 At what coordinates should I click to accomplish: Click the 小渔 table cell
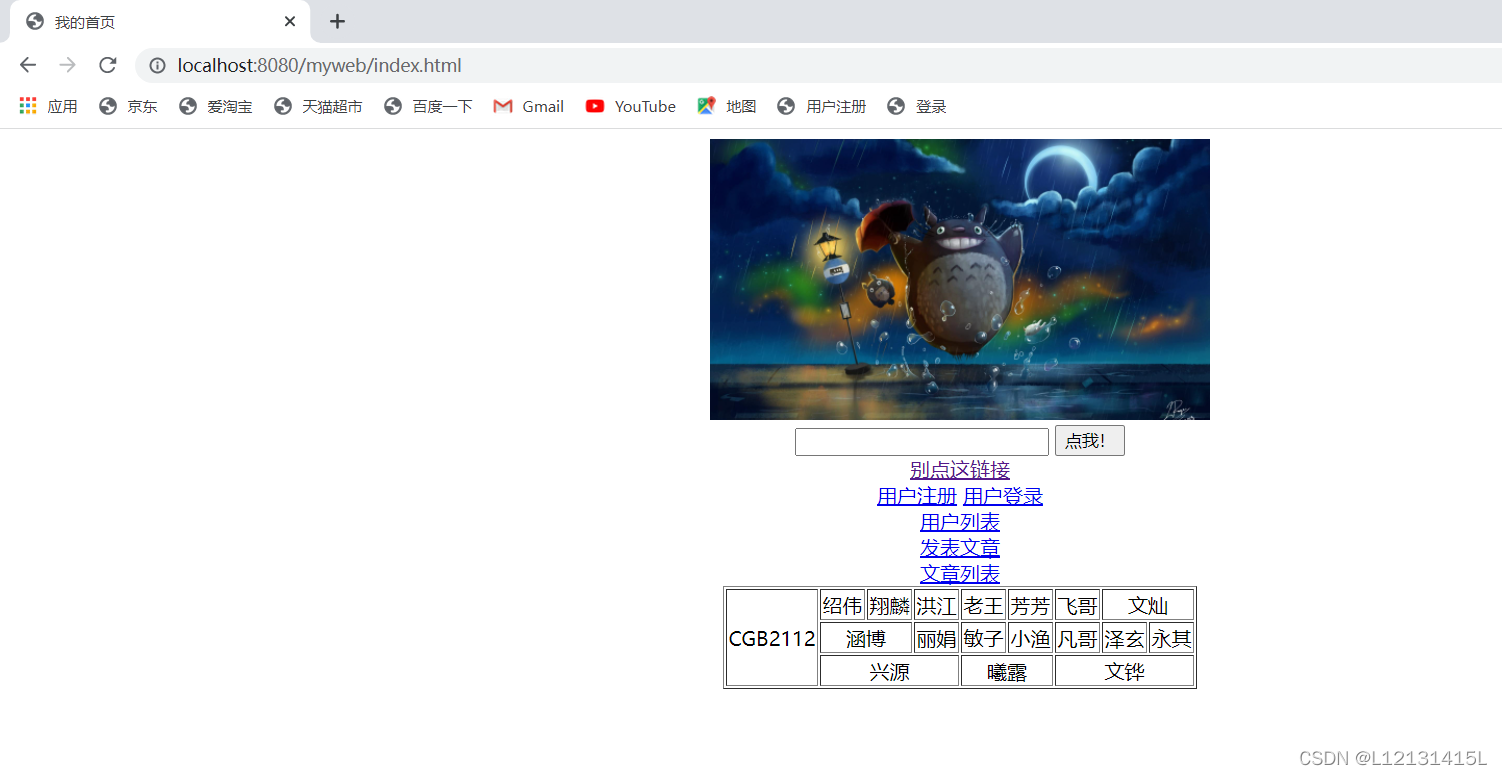[x=1030, y=638]
